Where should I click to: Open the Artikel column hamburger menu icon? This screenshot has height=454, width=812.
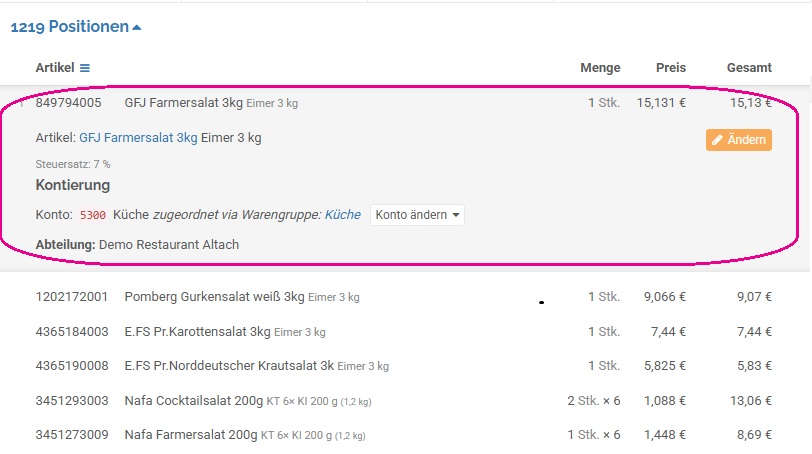click(x=85, y=68)
